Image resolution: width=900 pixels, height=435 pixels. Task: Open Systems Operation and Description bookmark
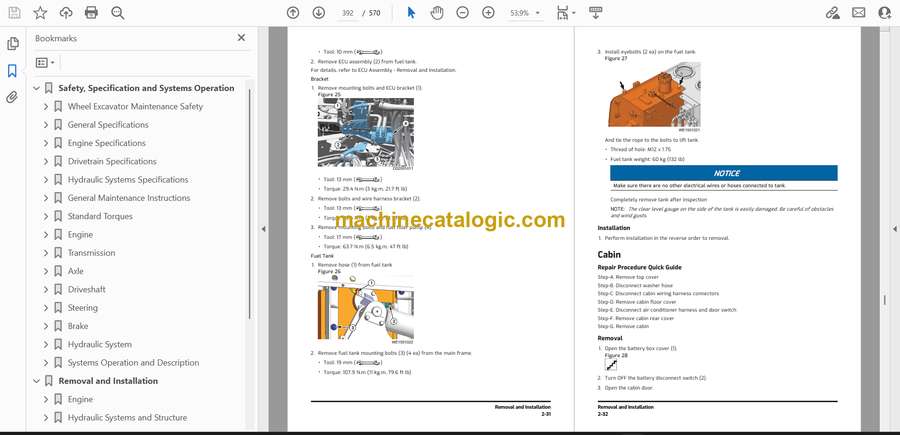[x=133, y=363]
